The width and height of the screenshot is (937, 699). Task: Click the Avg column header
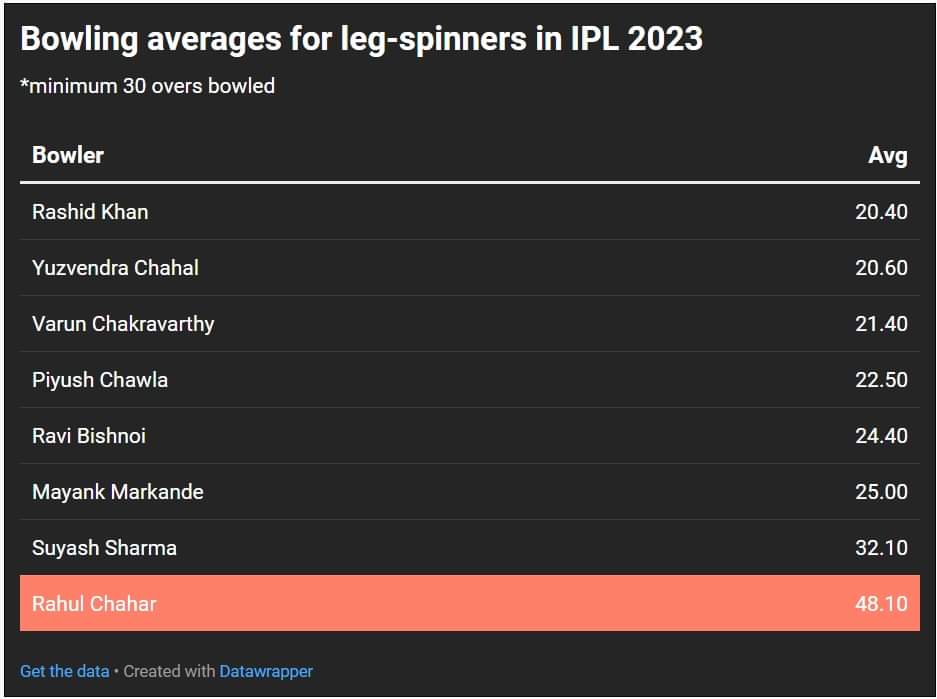(888, 155)
